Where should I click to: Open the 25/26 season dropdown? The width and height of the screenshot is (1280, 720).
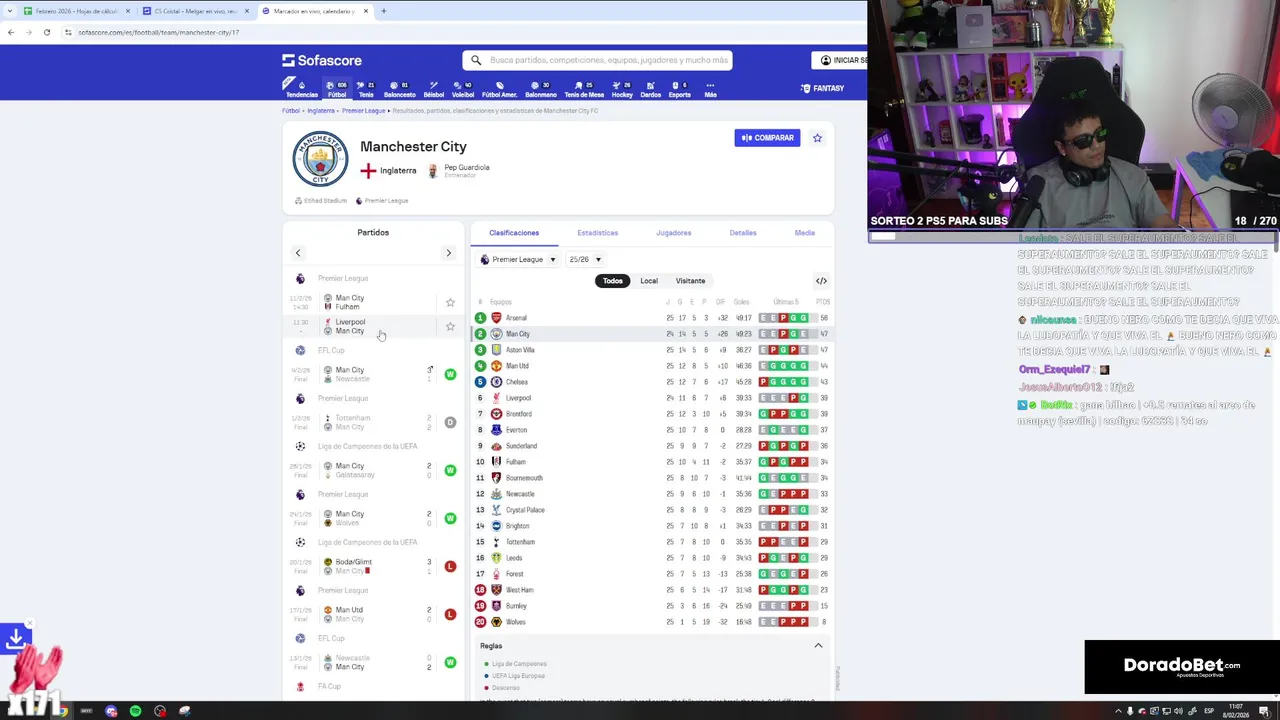click(585, 260)
